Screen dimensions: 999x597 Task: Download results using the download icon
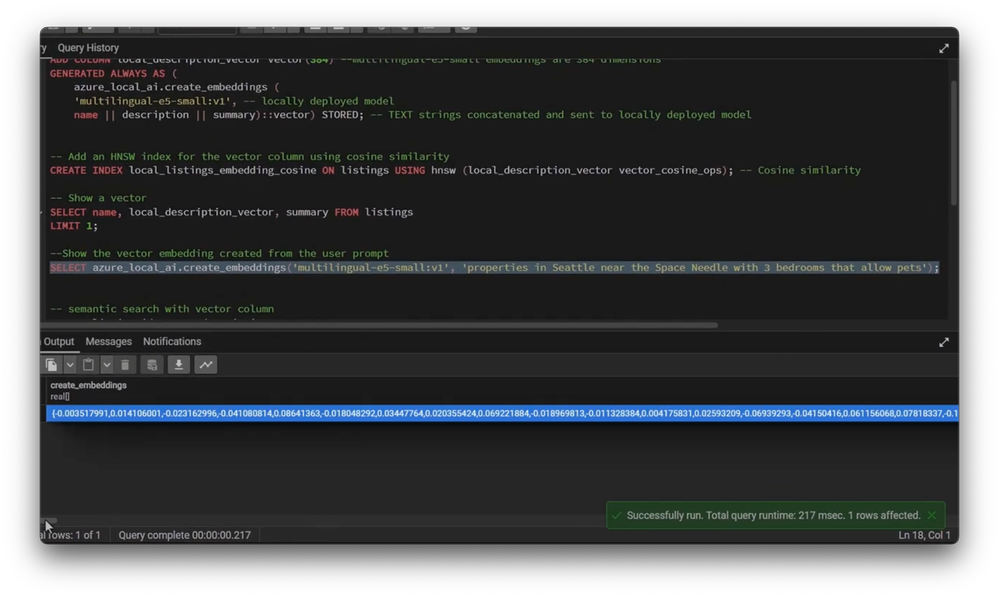click(x=179, y=364)
